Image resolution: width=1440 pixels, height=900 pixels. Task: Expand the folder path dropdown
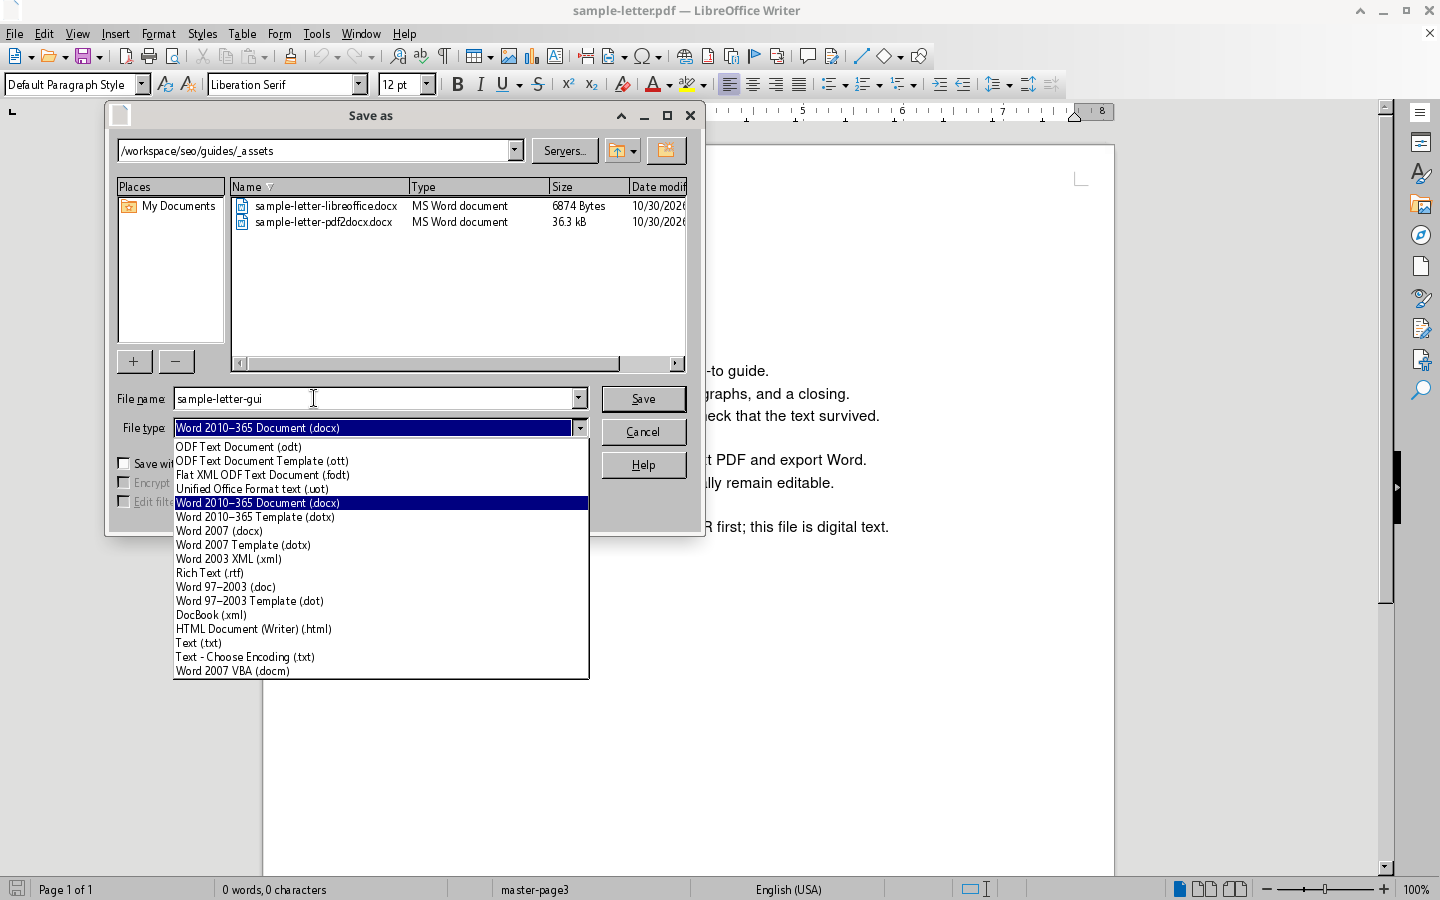click(x=515, y=151)
